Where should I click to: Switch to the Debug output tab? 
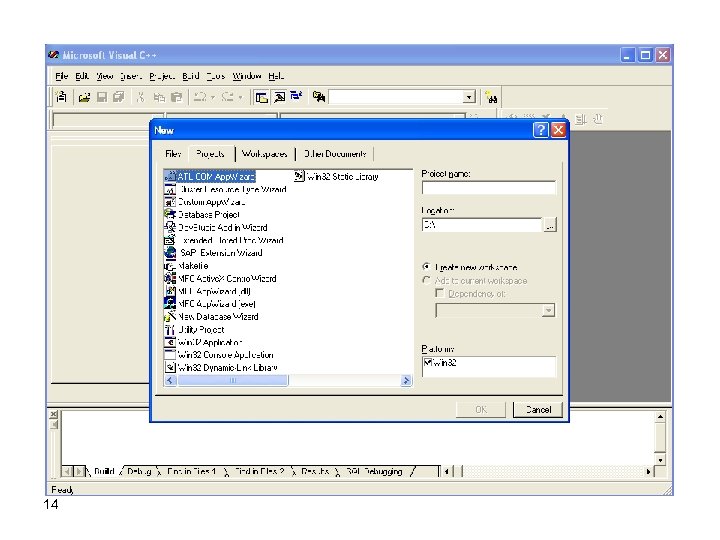pos(139,472)
